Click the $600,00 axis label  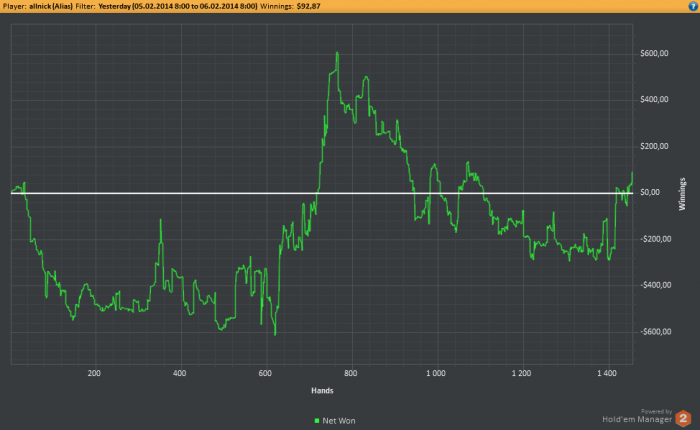654,53
